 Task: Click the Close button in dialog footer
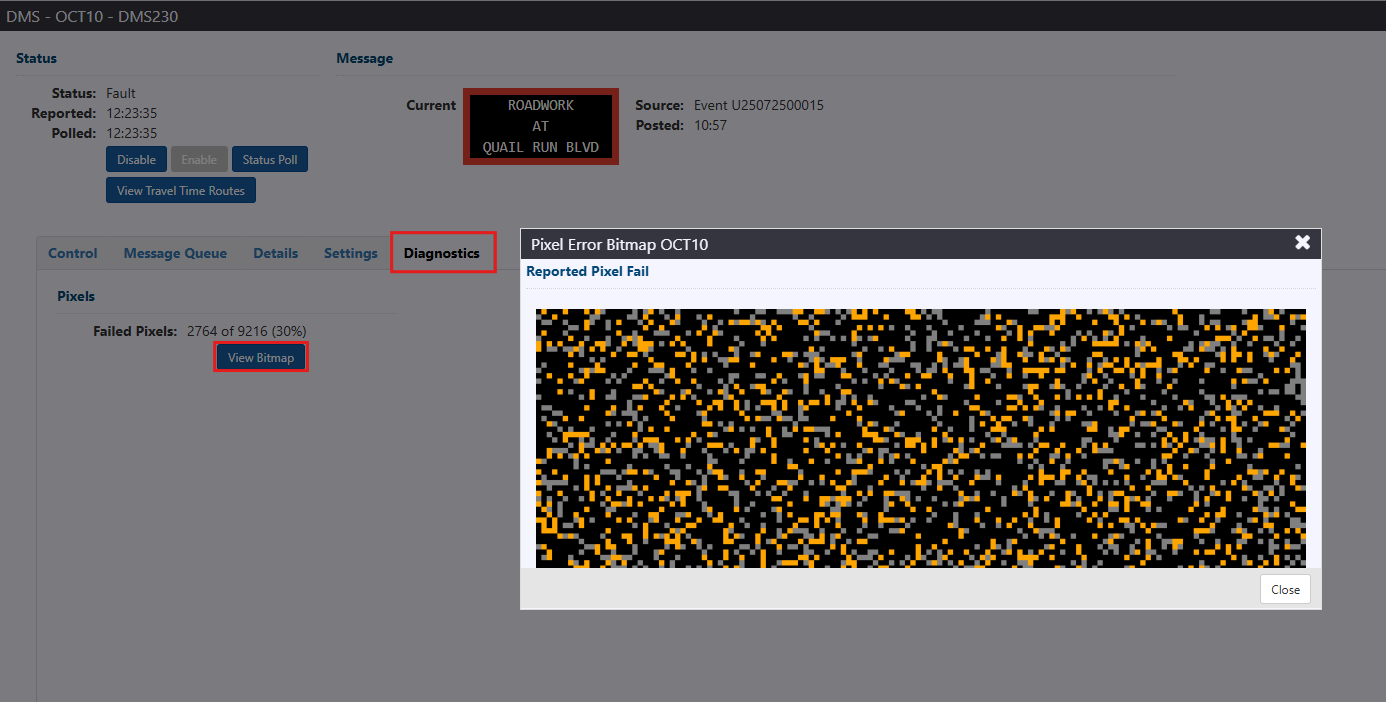tap(1285, 589)
